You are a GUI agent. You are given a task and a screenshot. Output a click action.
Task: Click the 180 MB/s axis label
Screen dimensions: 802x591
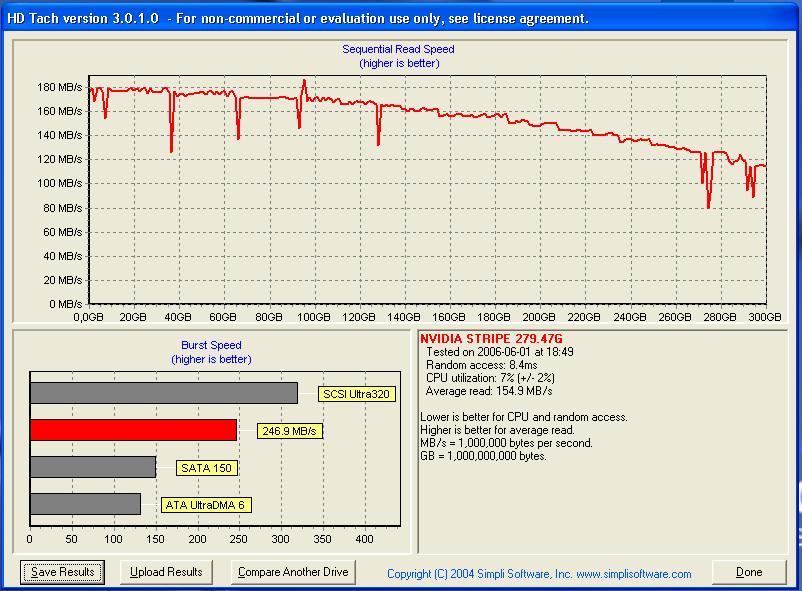pyautogui.click(x=59, y=87)
